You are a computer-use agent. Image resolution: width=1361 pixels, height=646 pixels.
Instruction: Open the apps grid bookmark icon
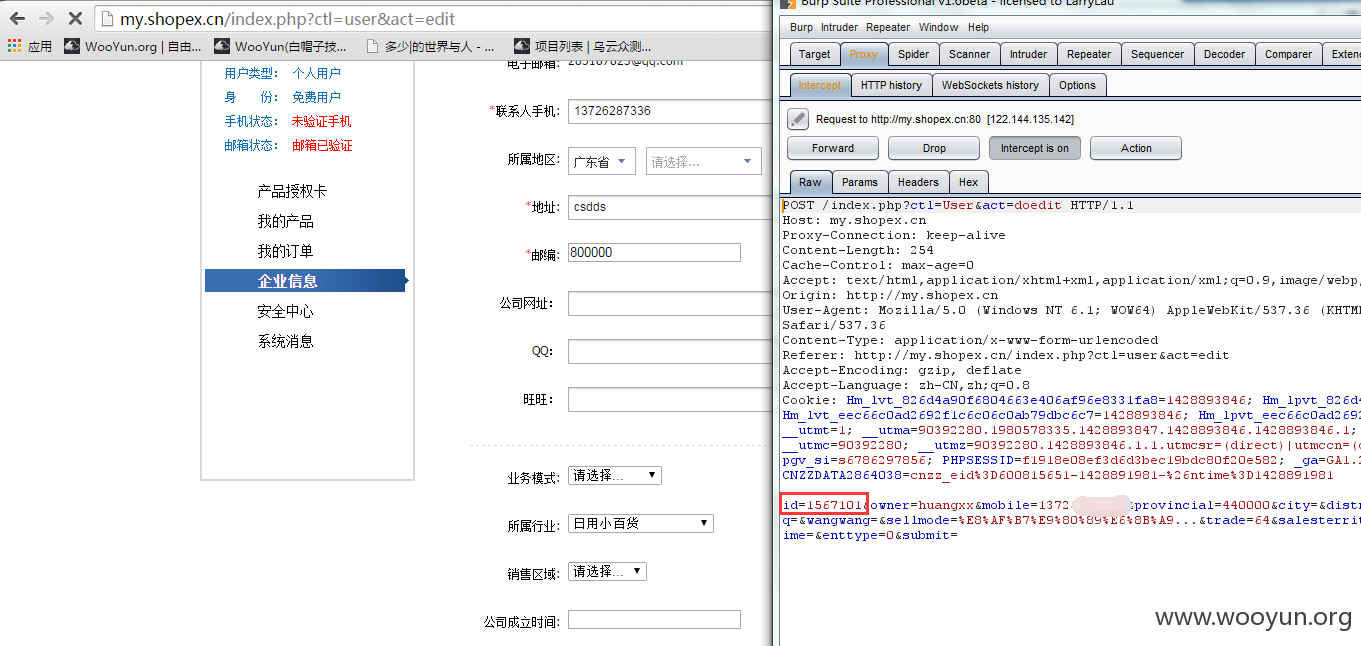(14, 46)
